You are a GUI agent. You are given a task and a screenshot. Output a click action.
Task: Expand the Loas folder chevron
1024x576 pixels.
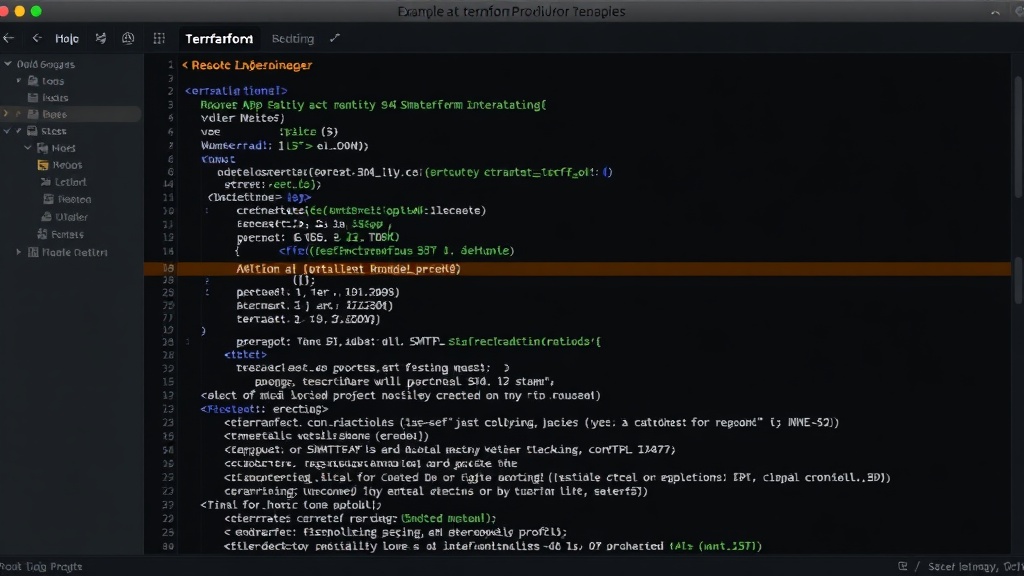tap(19, 81)
